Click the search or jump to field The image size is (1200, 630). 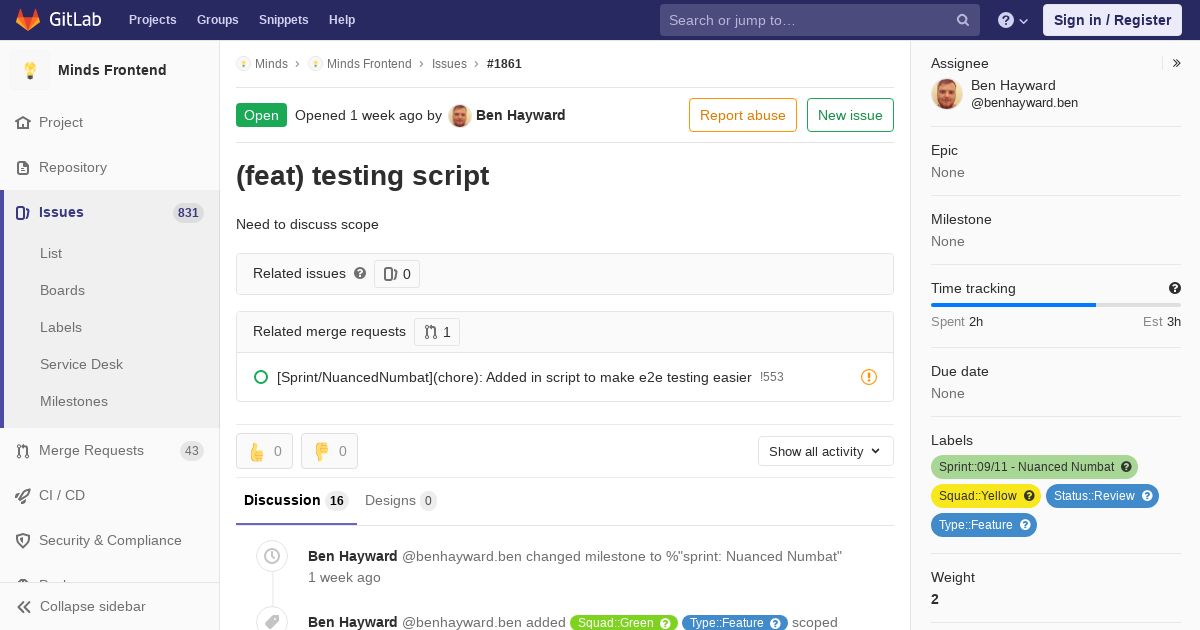[810, 20]
